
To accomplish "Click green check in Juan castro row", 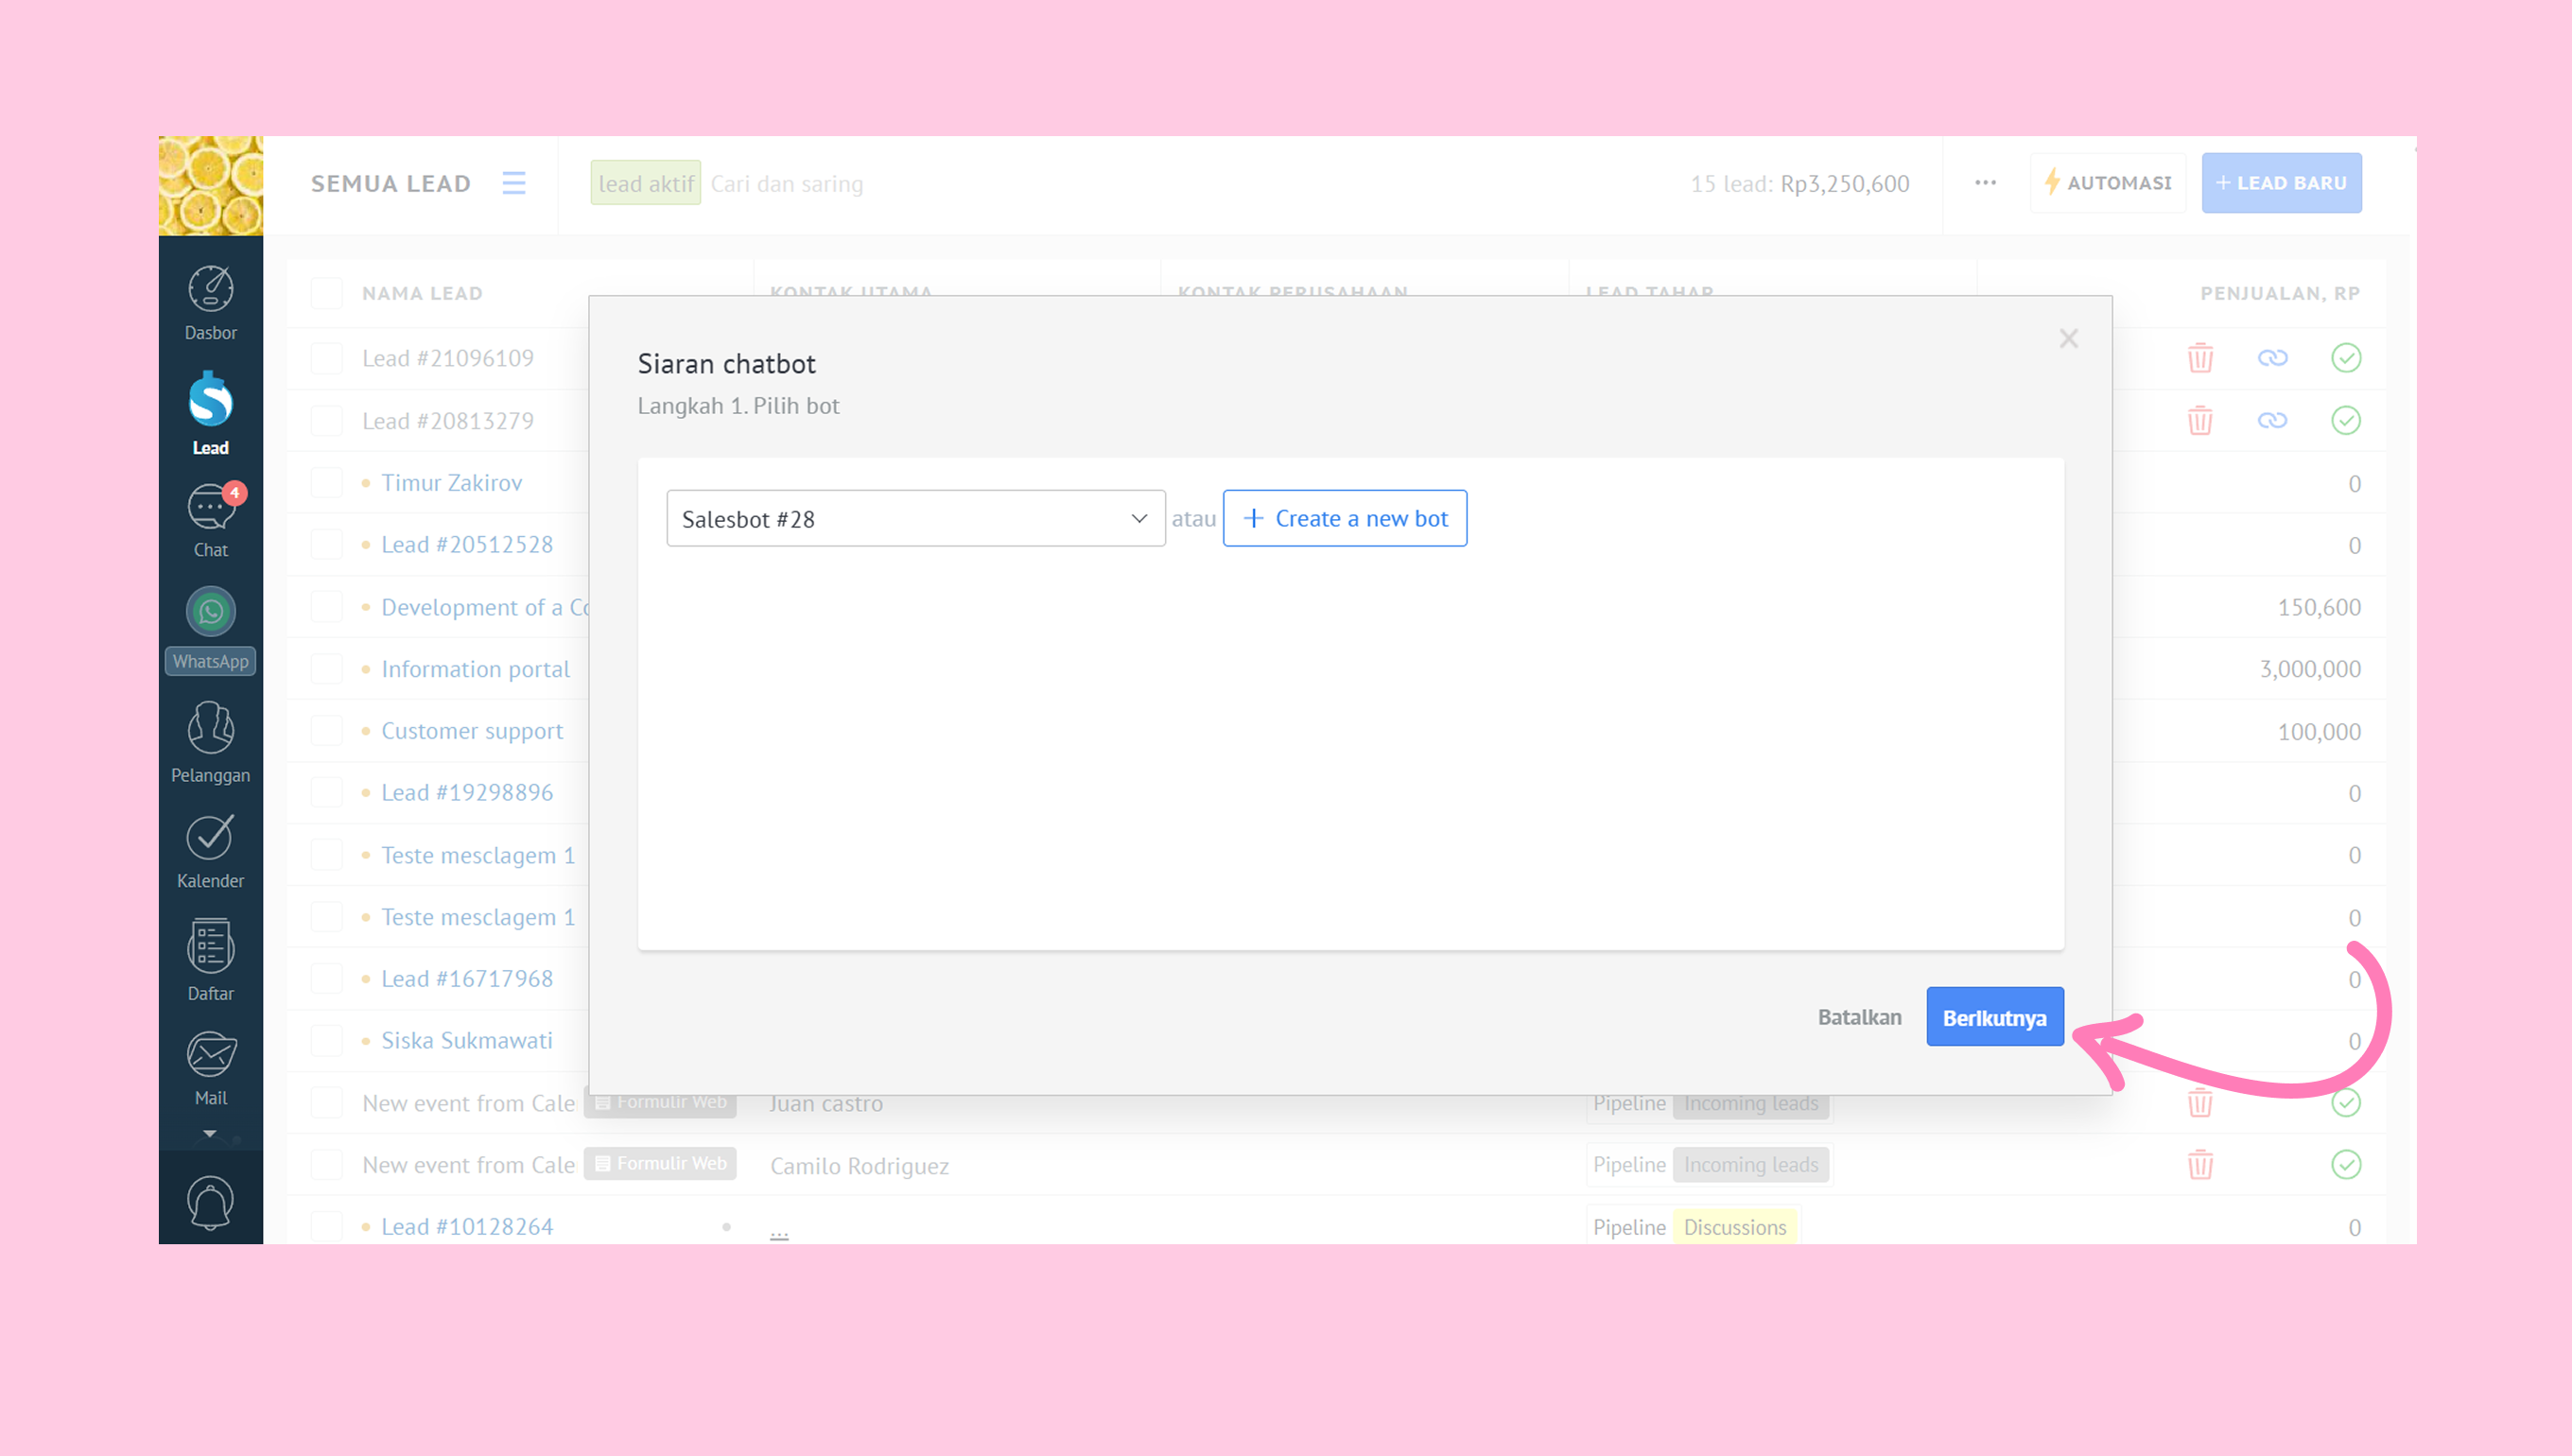I will [2346, 1103].
